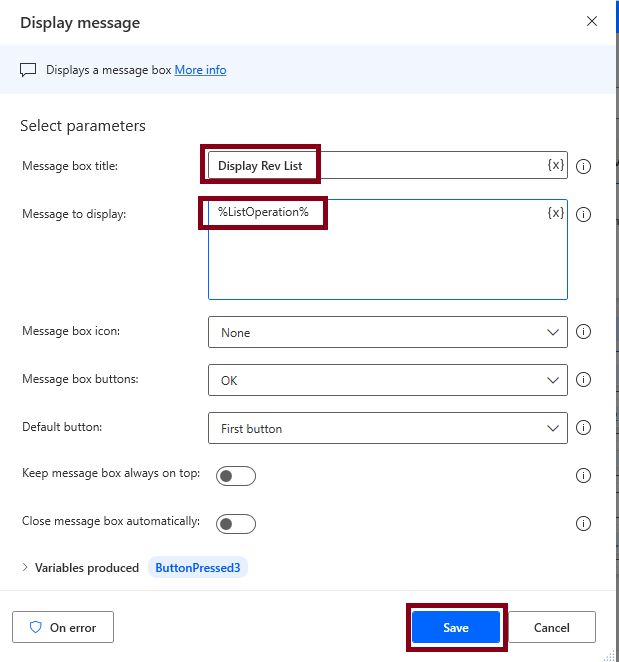The height and width of the screenshot is (662, 619).
Task: Enable Keep message box always on top
Action: tap(236, 476)
